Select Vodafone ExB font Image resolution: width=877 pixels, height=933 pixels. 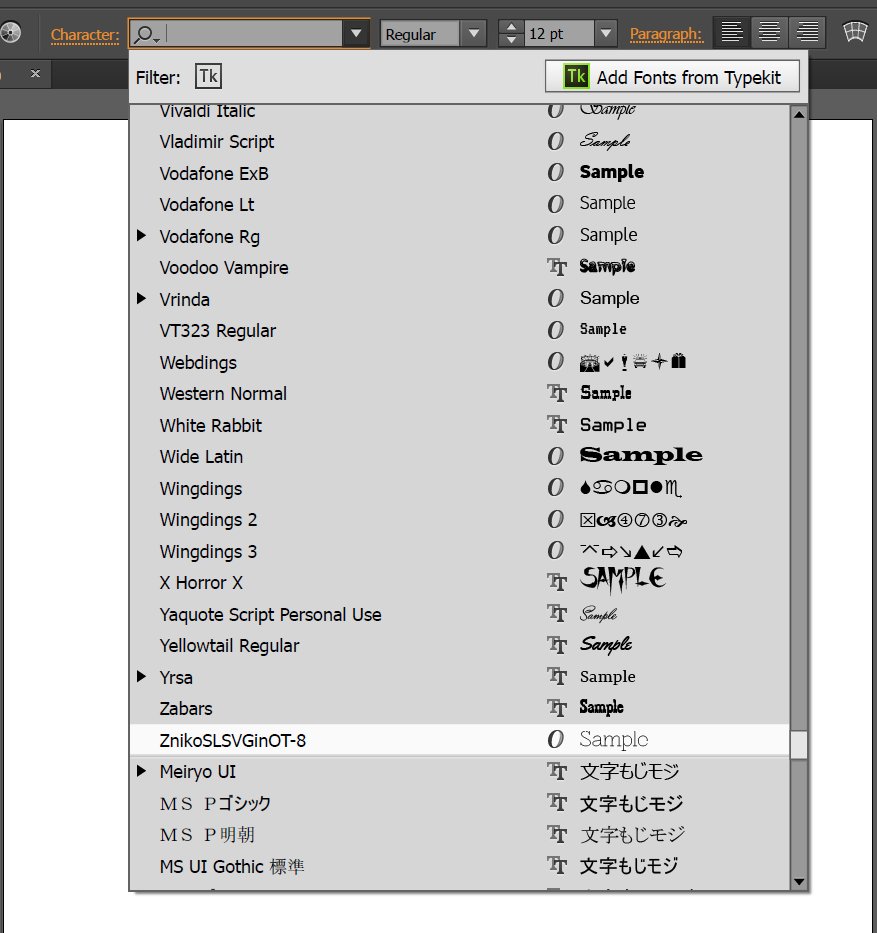click(459, 173)
